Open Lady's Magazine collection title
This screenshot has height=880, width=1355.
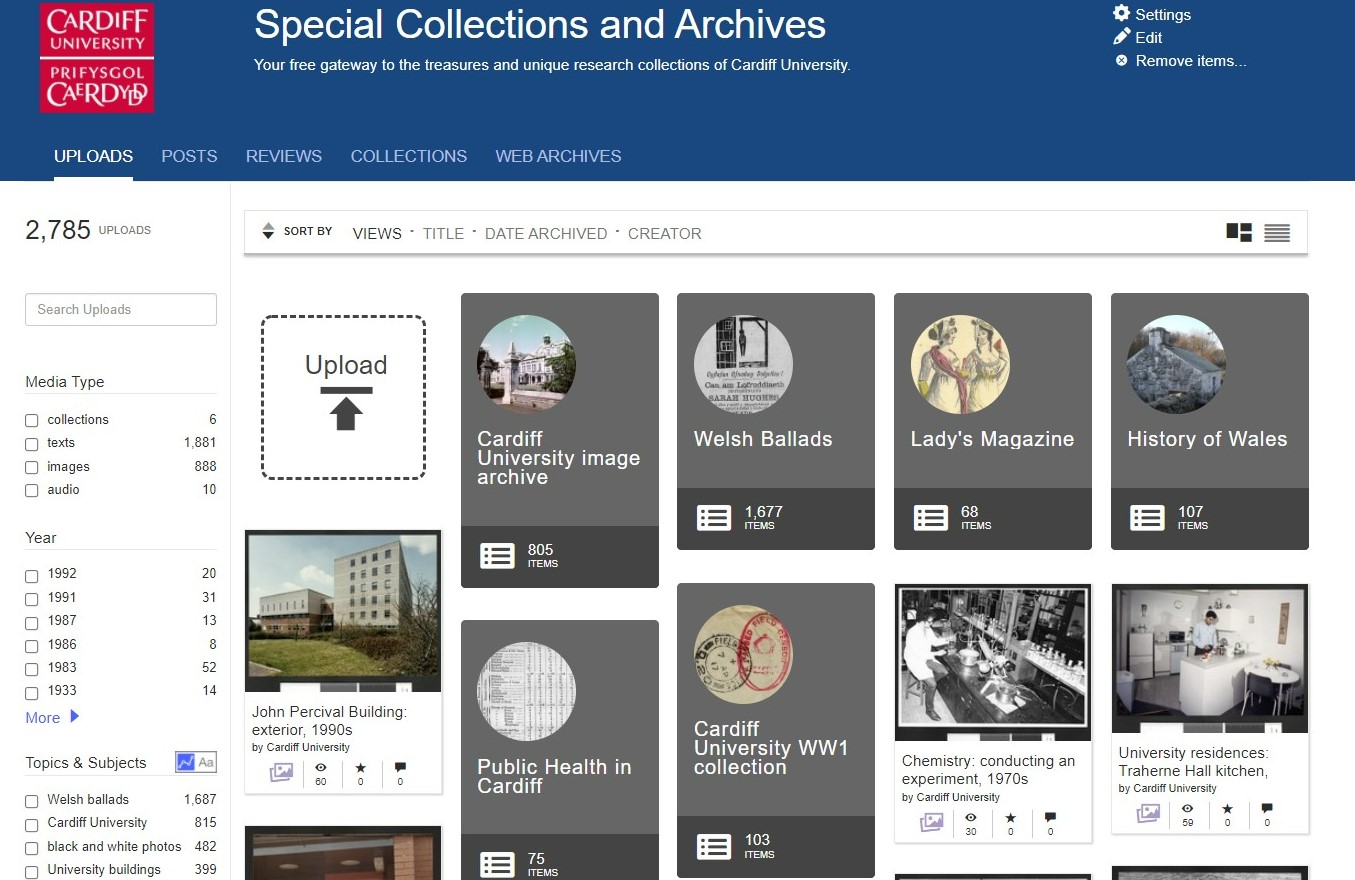(x=992, y=439)
